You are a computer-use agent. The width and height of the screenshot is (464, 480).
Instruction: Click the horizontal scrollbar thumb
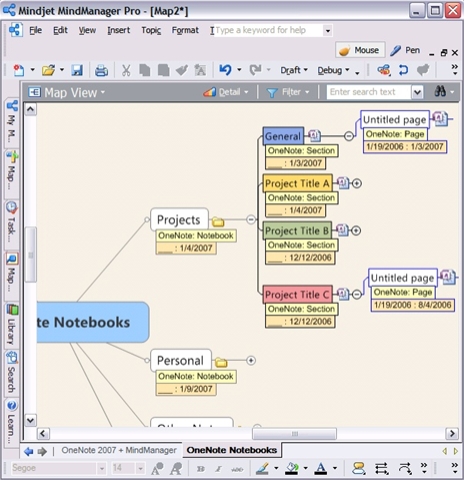tap(294, 434)
